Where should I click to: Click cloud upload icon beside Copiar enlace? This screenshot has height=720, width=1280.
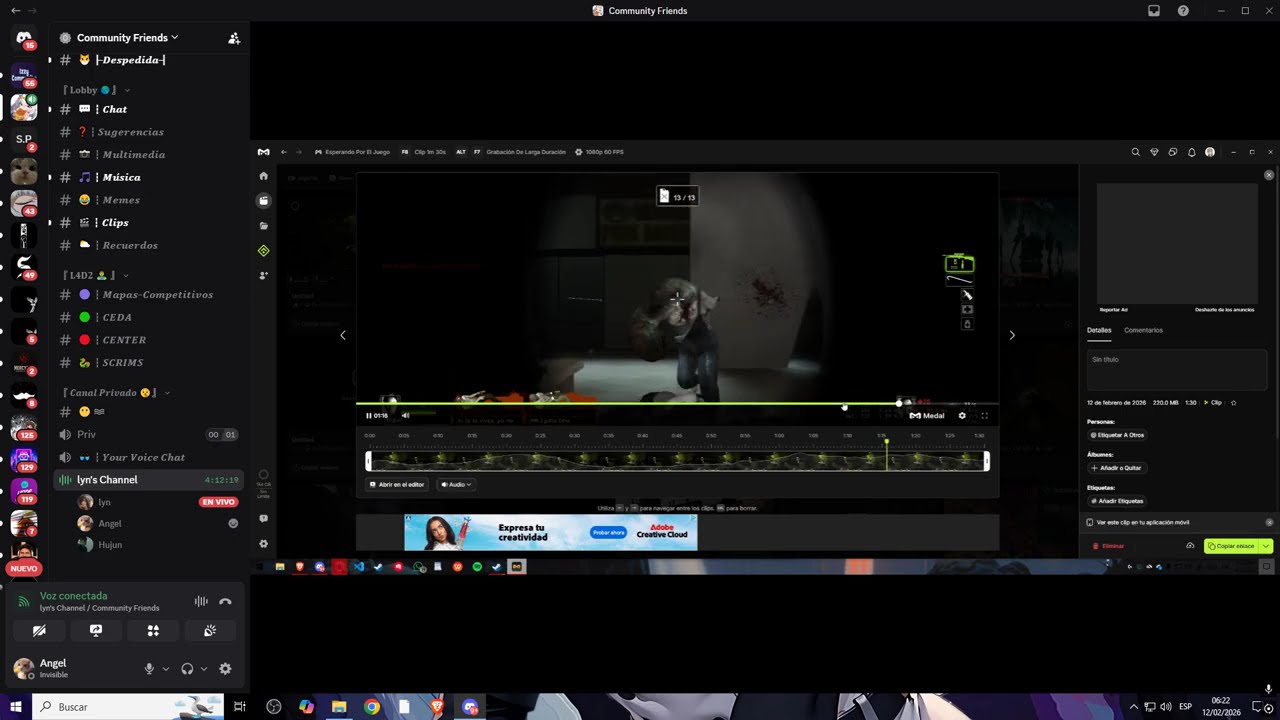pos(1190,546)
